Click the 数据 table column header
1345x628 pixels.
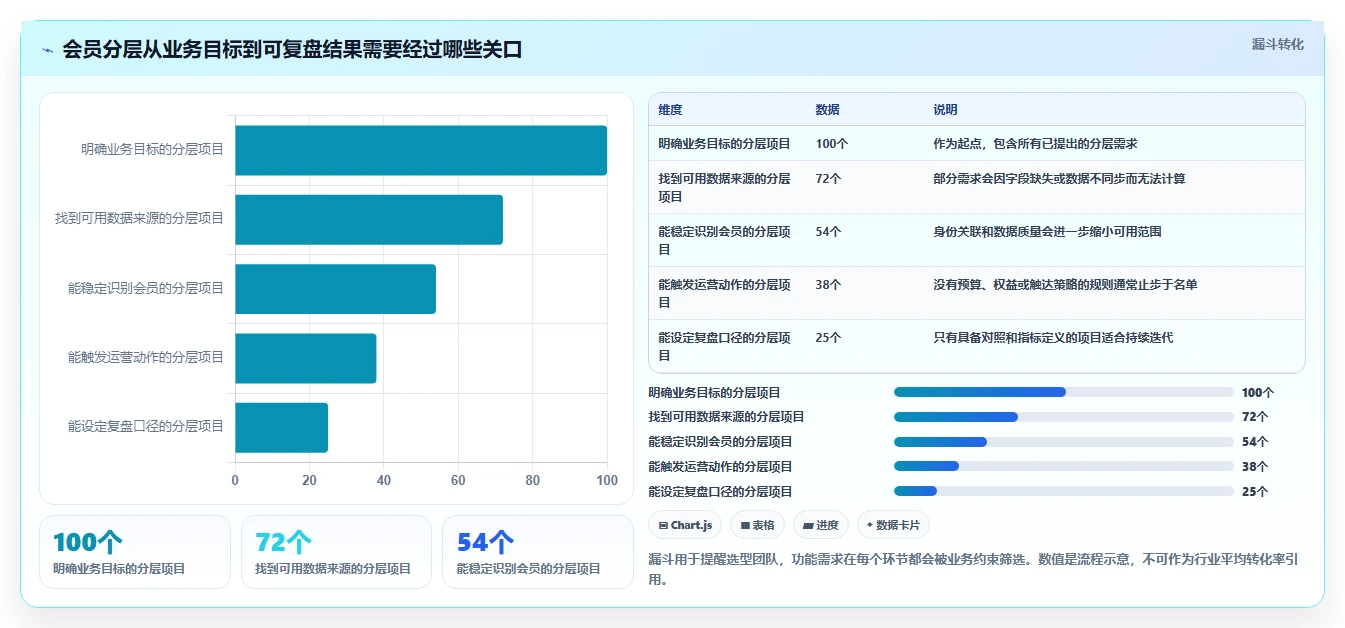(x=827, y=109)
